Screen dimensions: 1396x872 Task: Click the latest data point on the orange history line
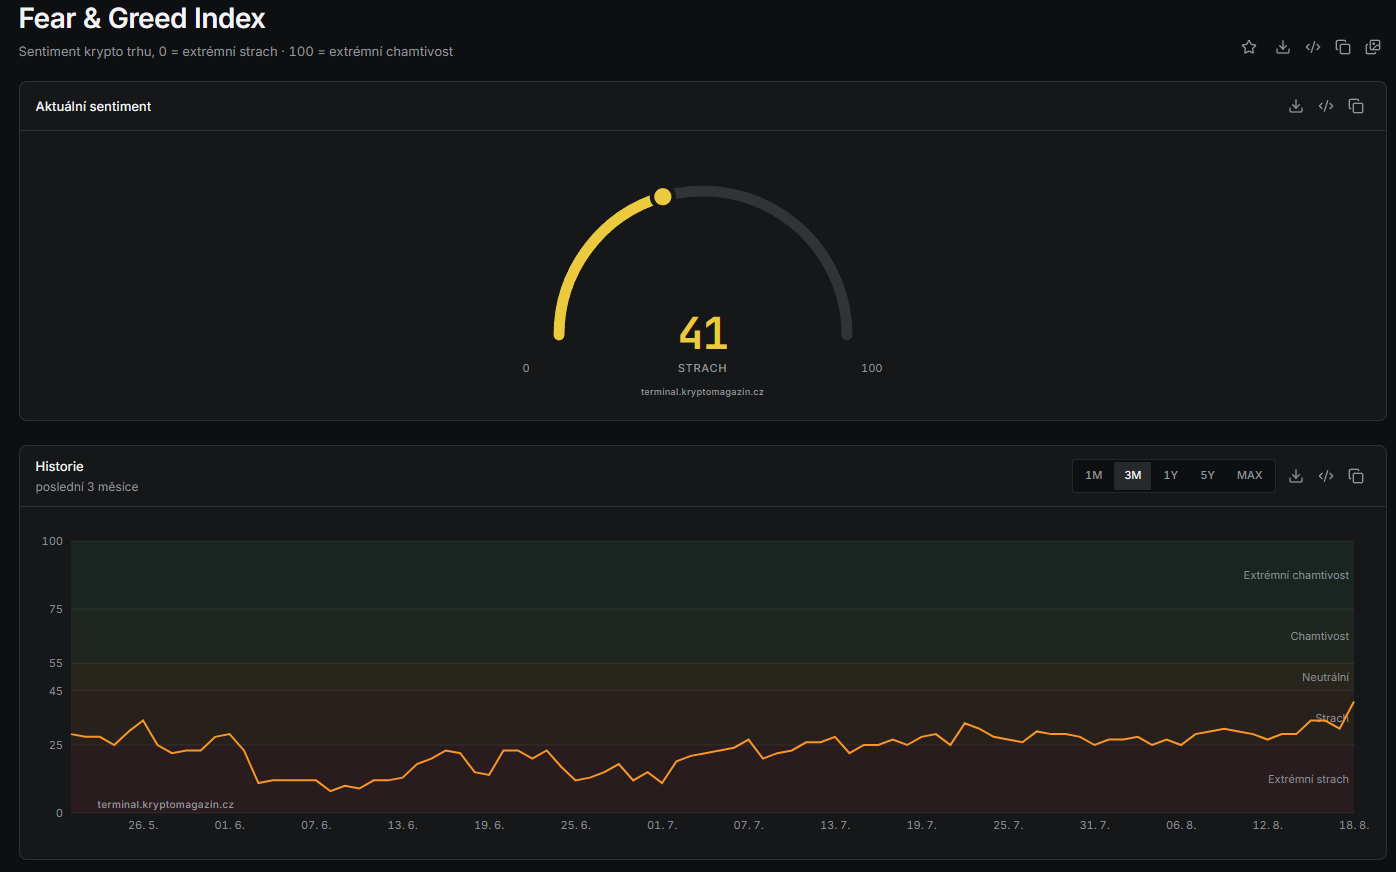pyautogui.click(x=1353, y=702)
